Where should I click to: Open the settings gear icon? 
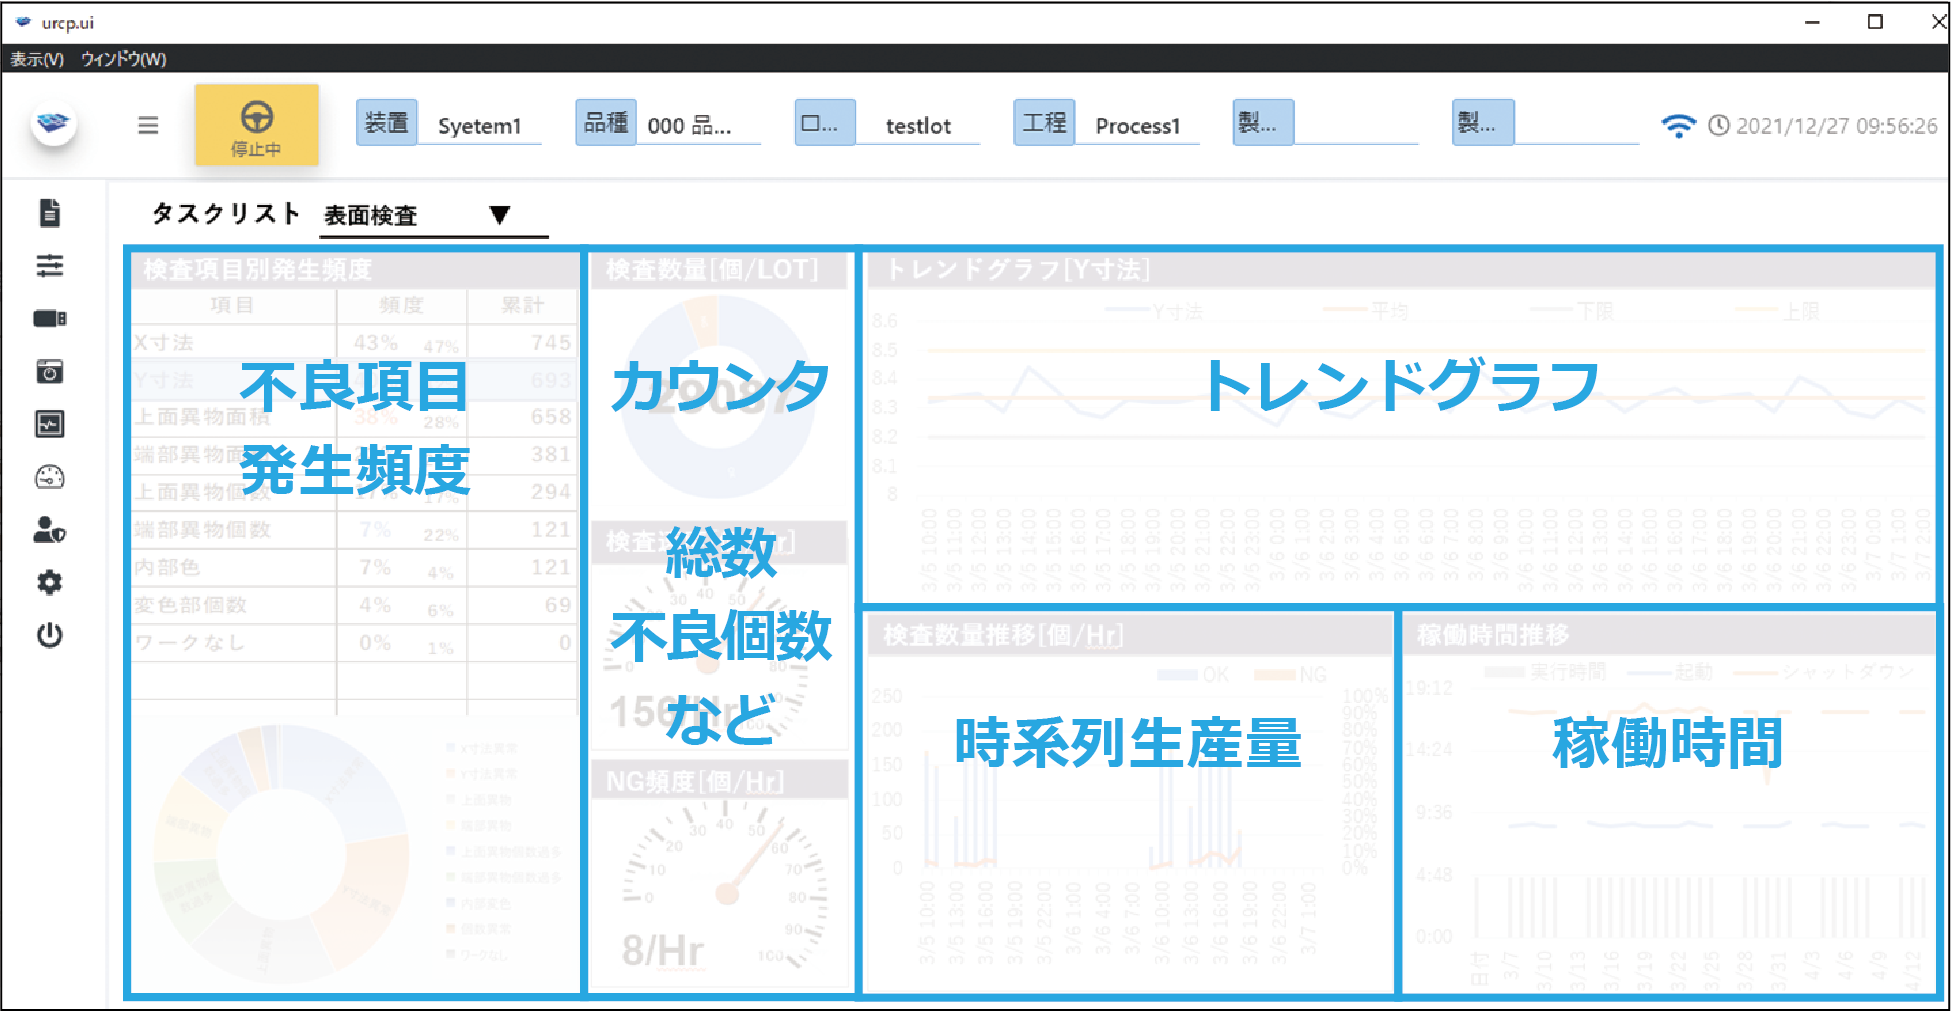[49, 582]
